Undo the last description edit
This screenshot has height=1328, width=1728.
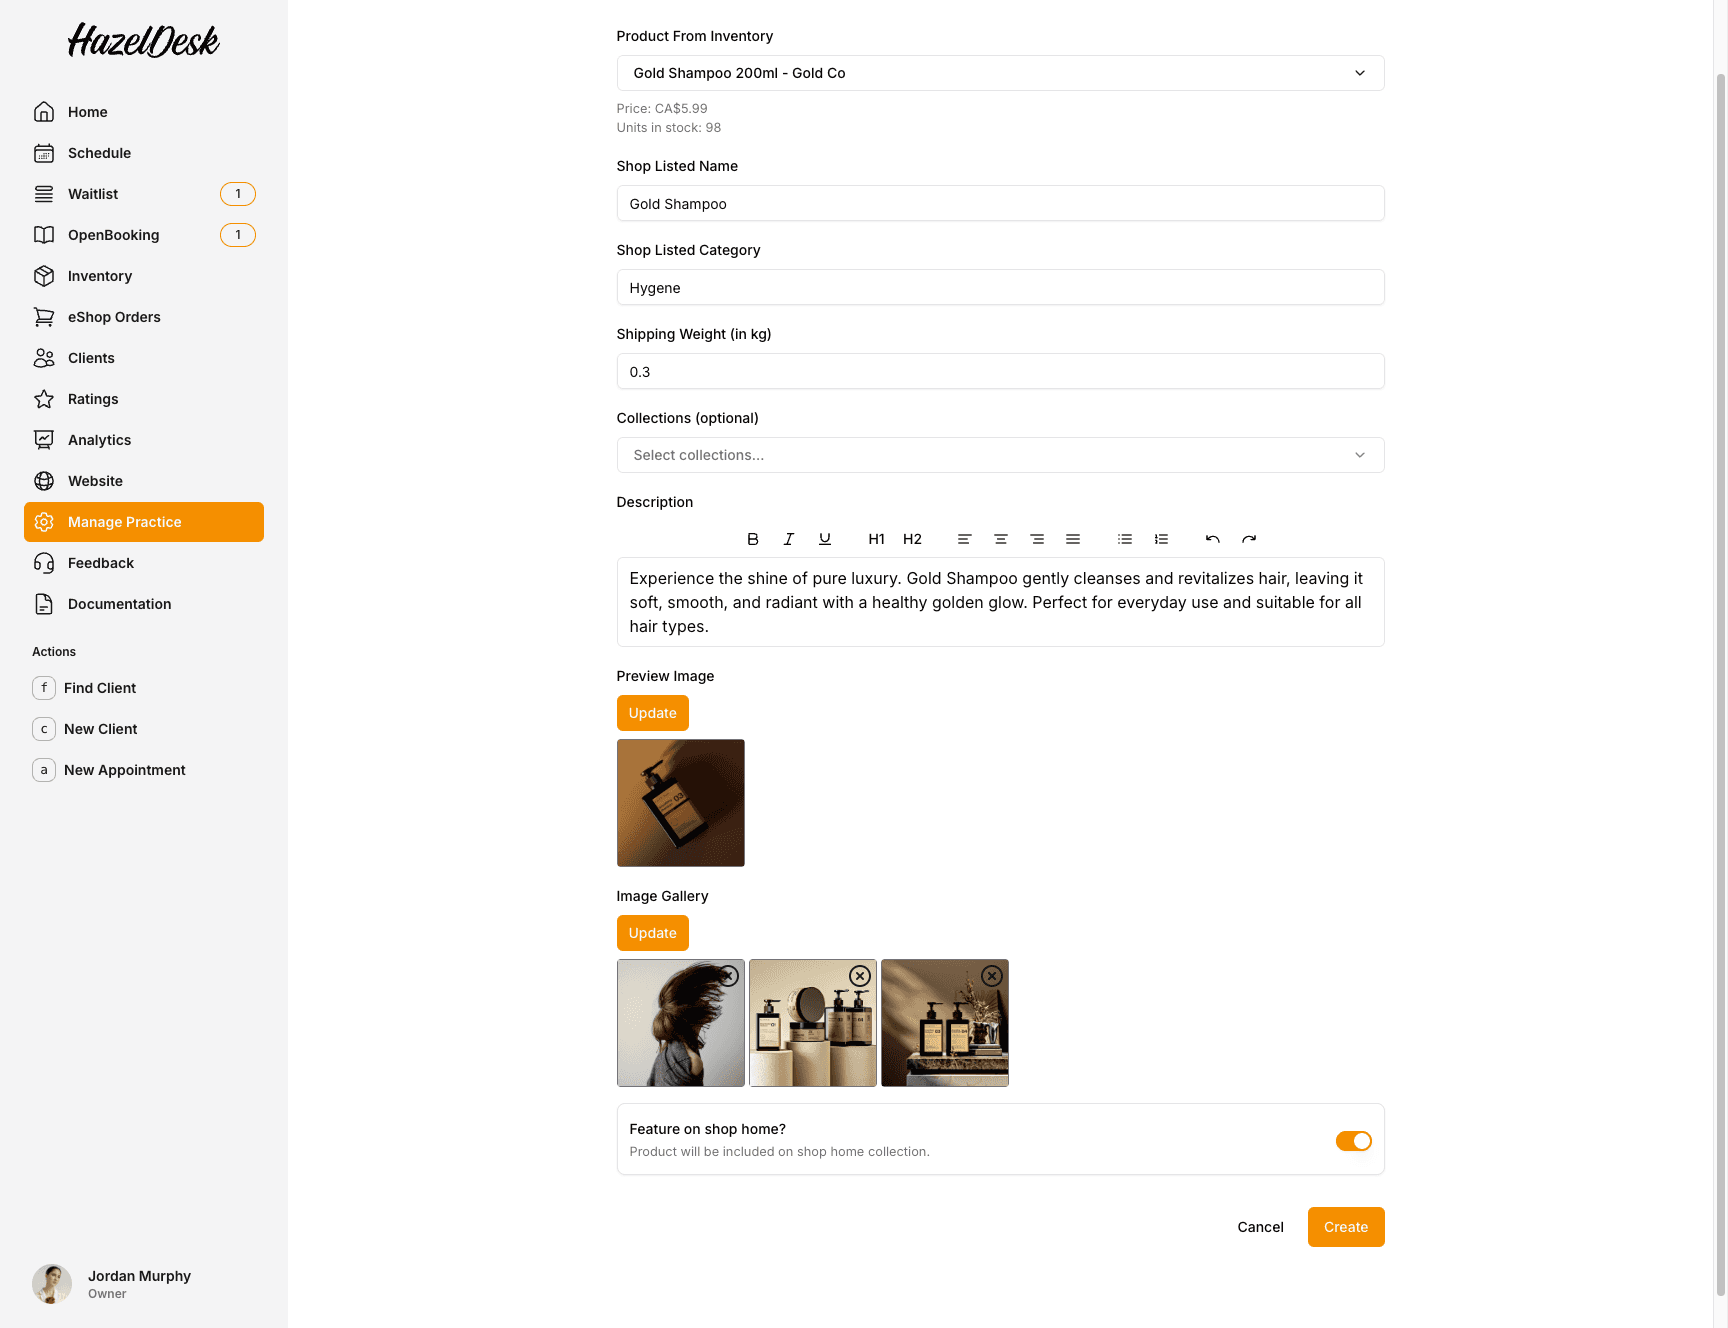point(1213,539)
